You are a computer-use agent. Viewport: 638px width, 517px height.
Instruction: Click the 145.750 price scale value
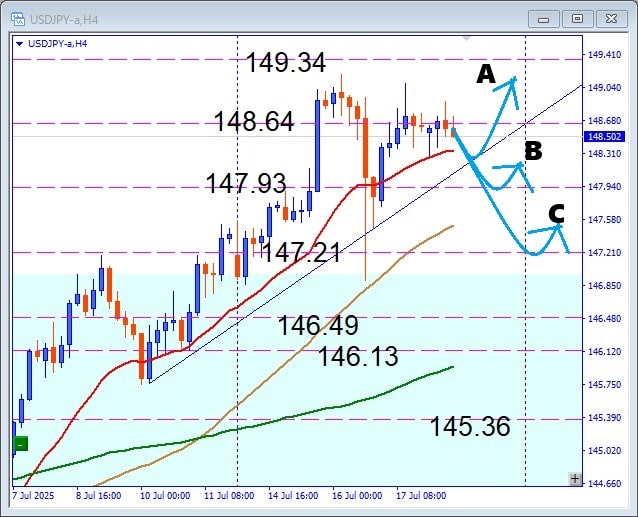point(605,384)
